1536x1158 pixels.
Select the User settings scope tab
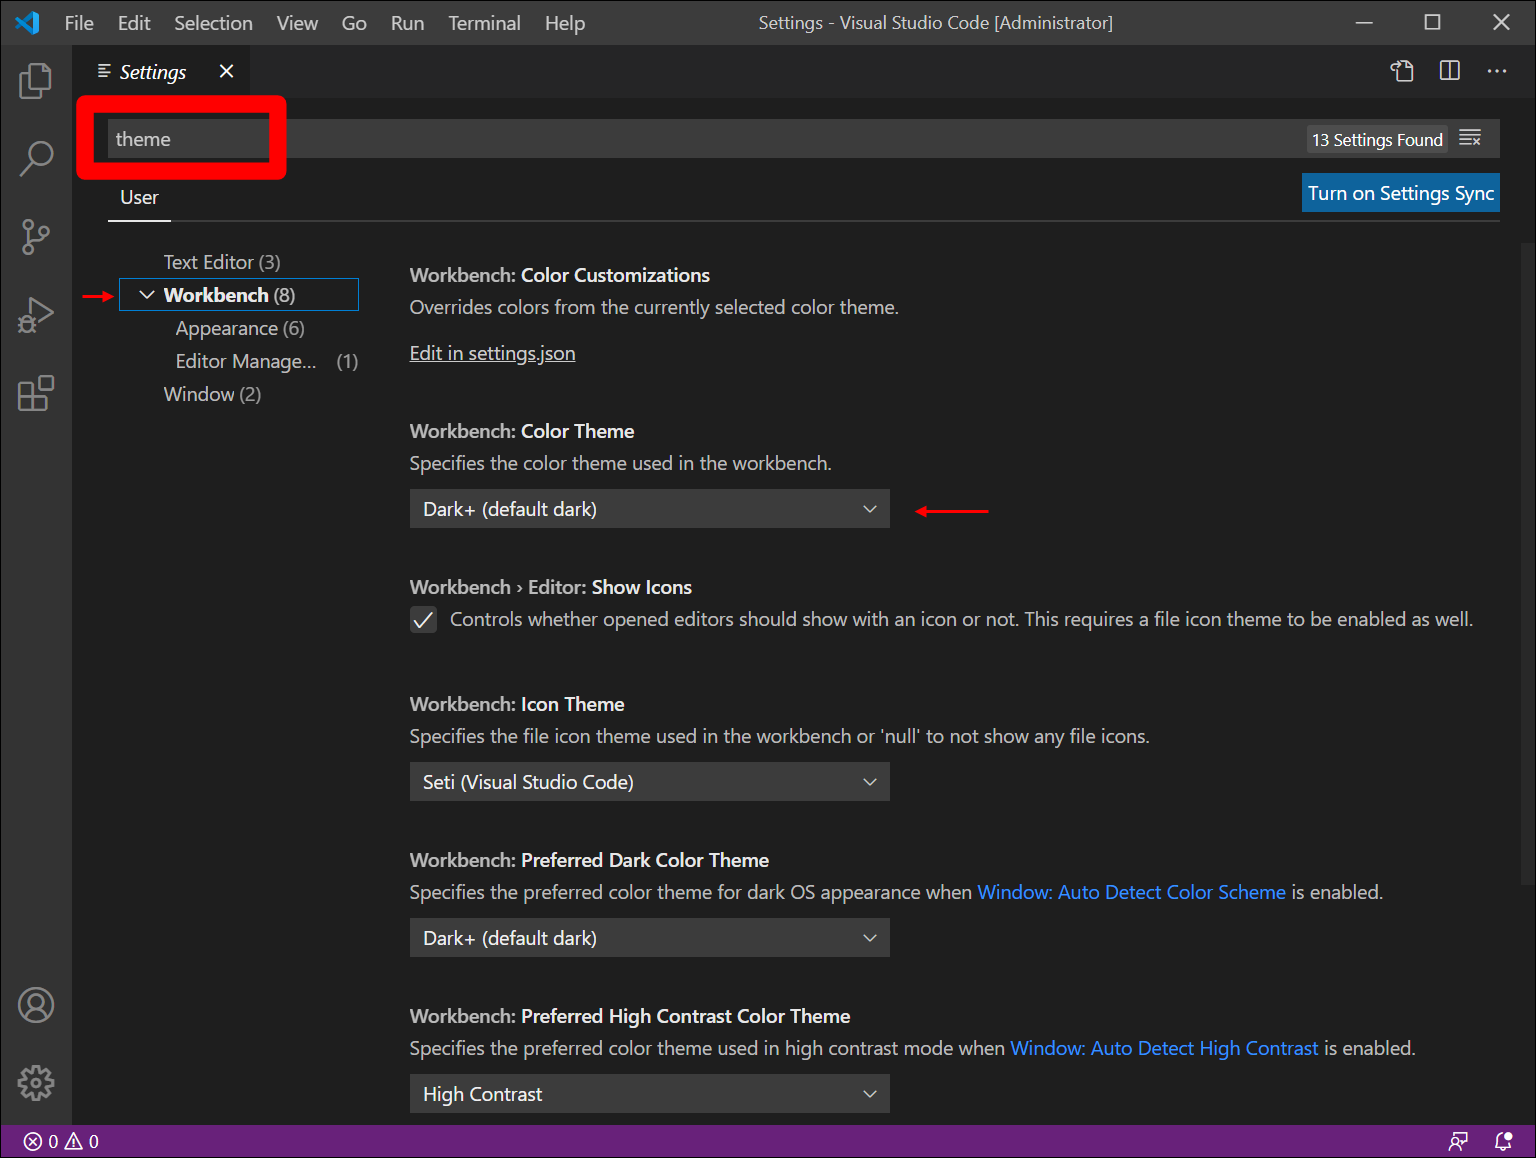139,198
